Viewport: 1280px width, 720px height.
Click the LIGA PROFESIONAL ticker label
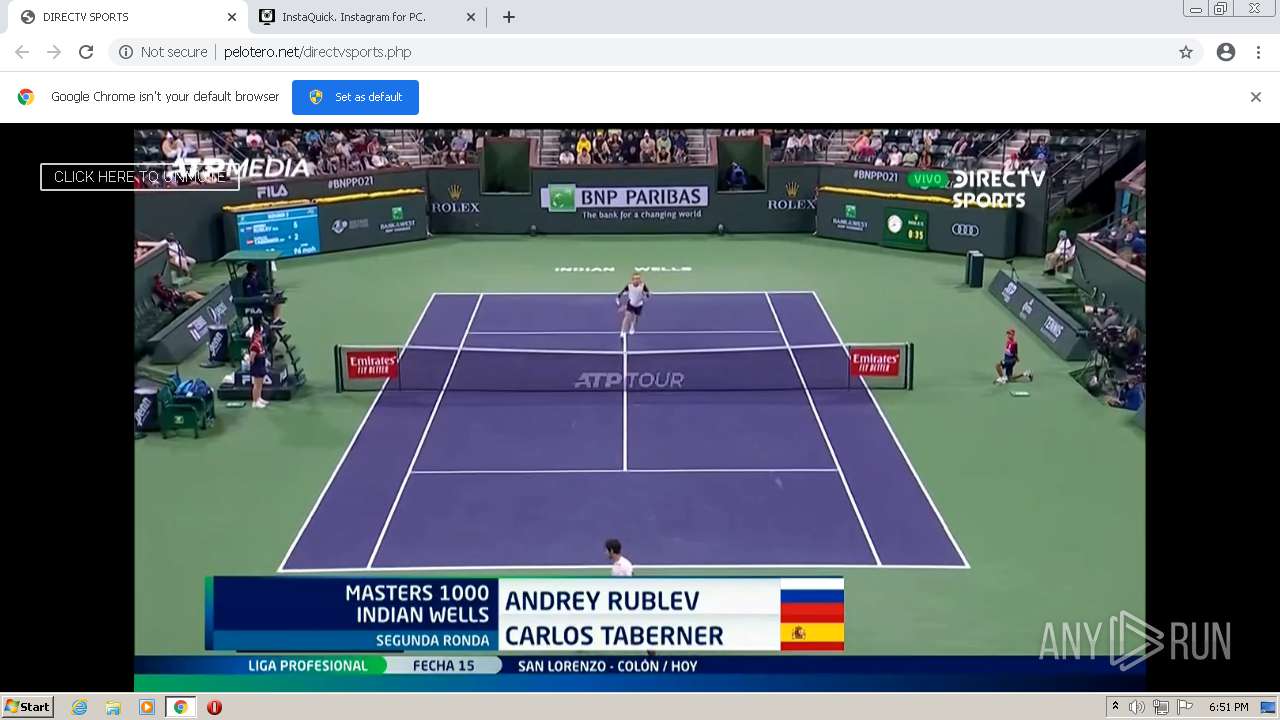coord(308,666)
